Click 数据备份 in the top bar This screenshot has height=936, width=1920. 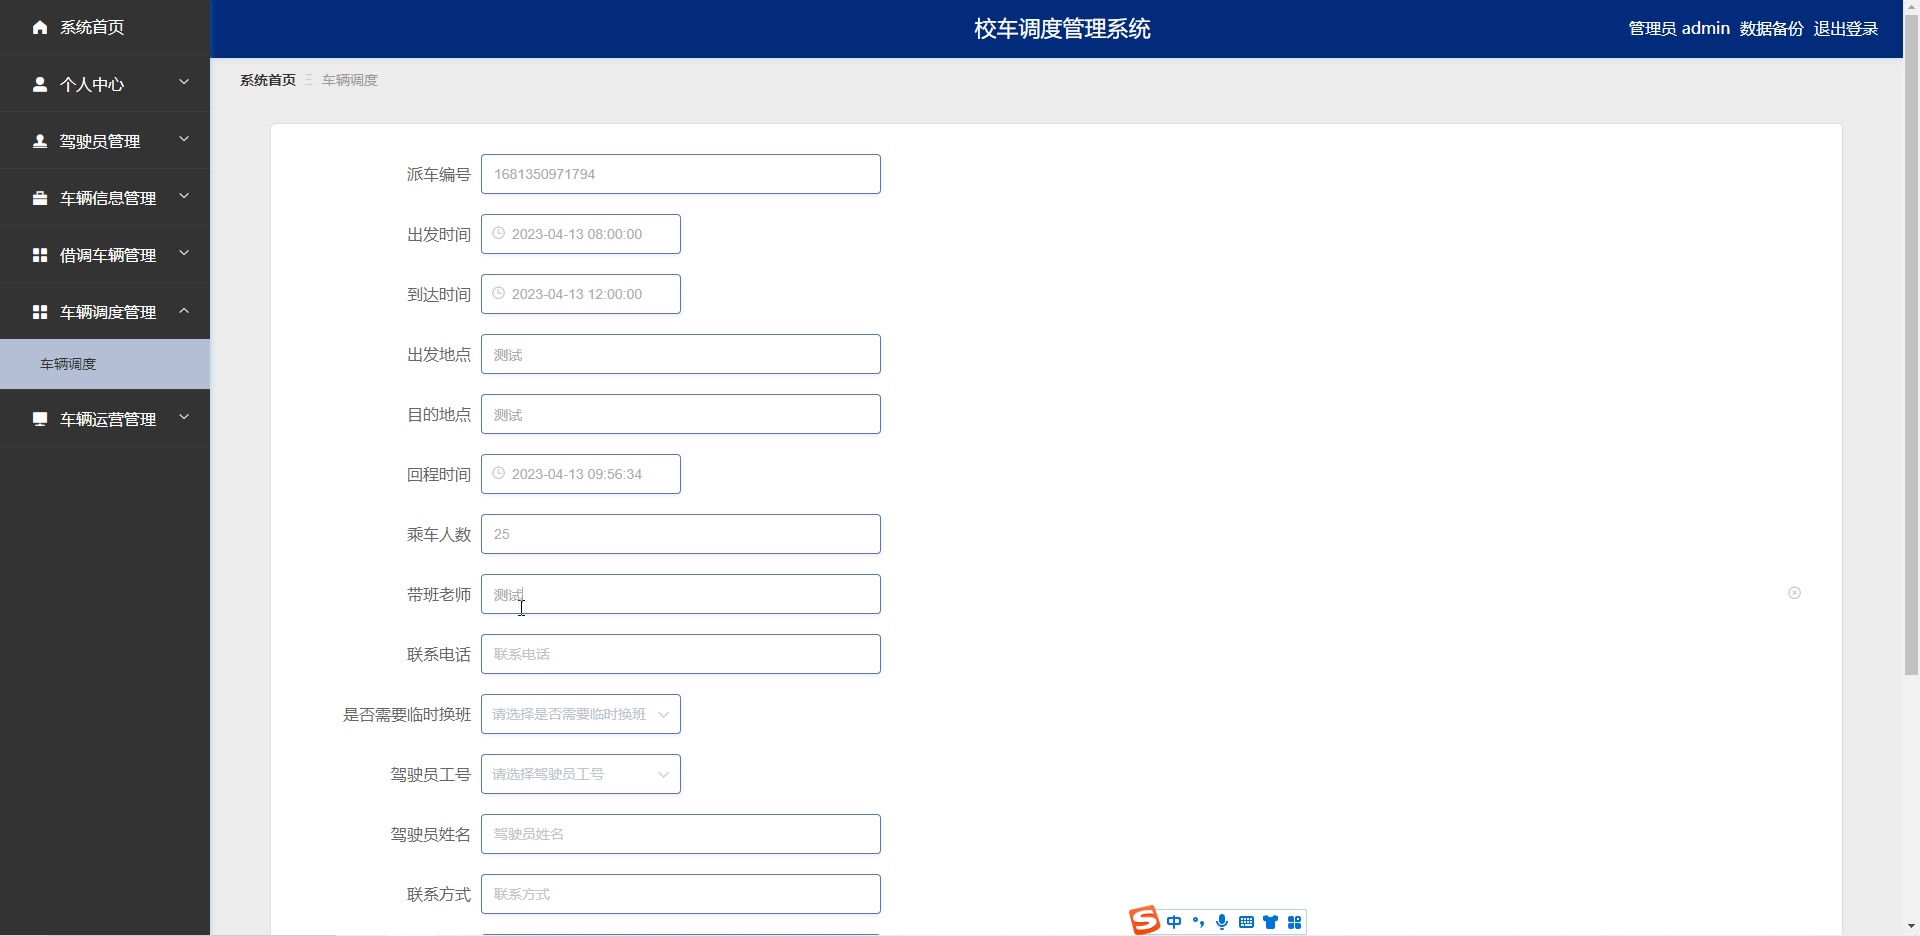pyautogui.click(x=1770, y=28)
